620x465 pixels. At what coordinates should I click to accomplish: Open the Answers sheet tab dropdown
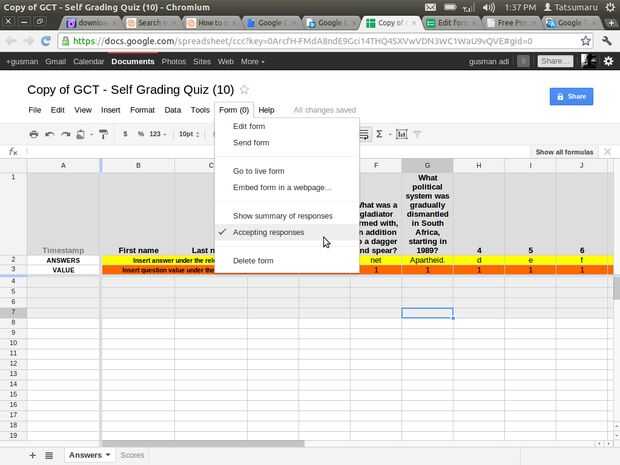tap(108, 455)
